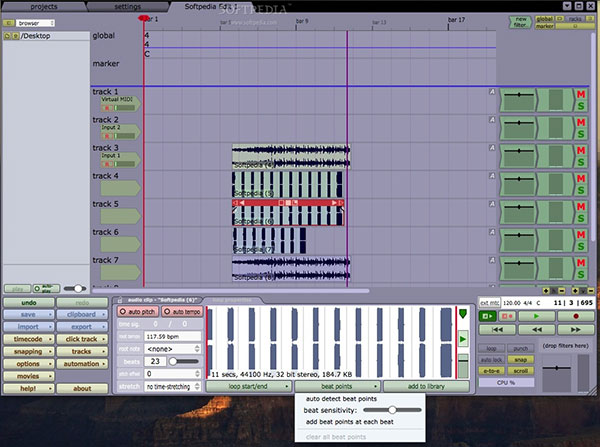The width and height of the screenshot is (600, 447).
Task: Open the loop start/end dropdown
Action: click(249, 387)
